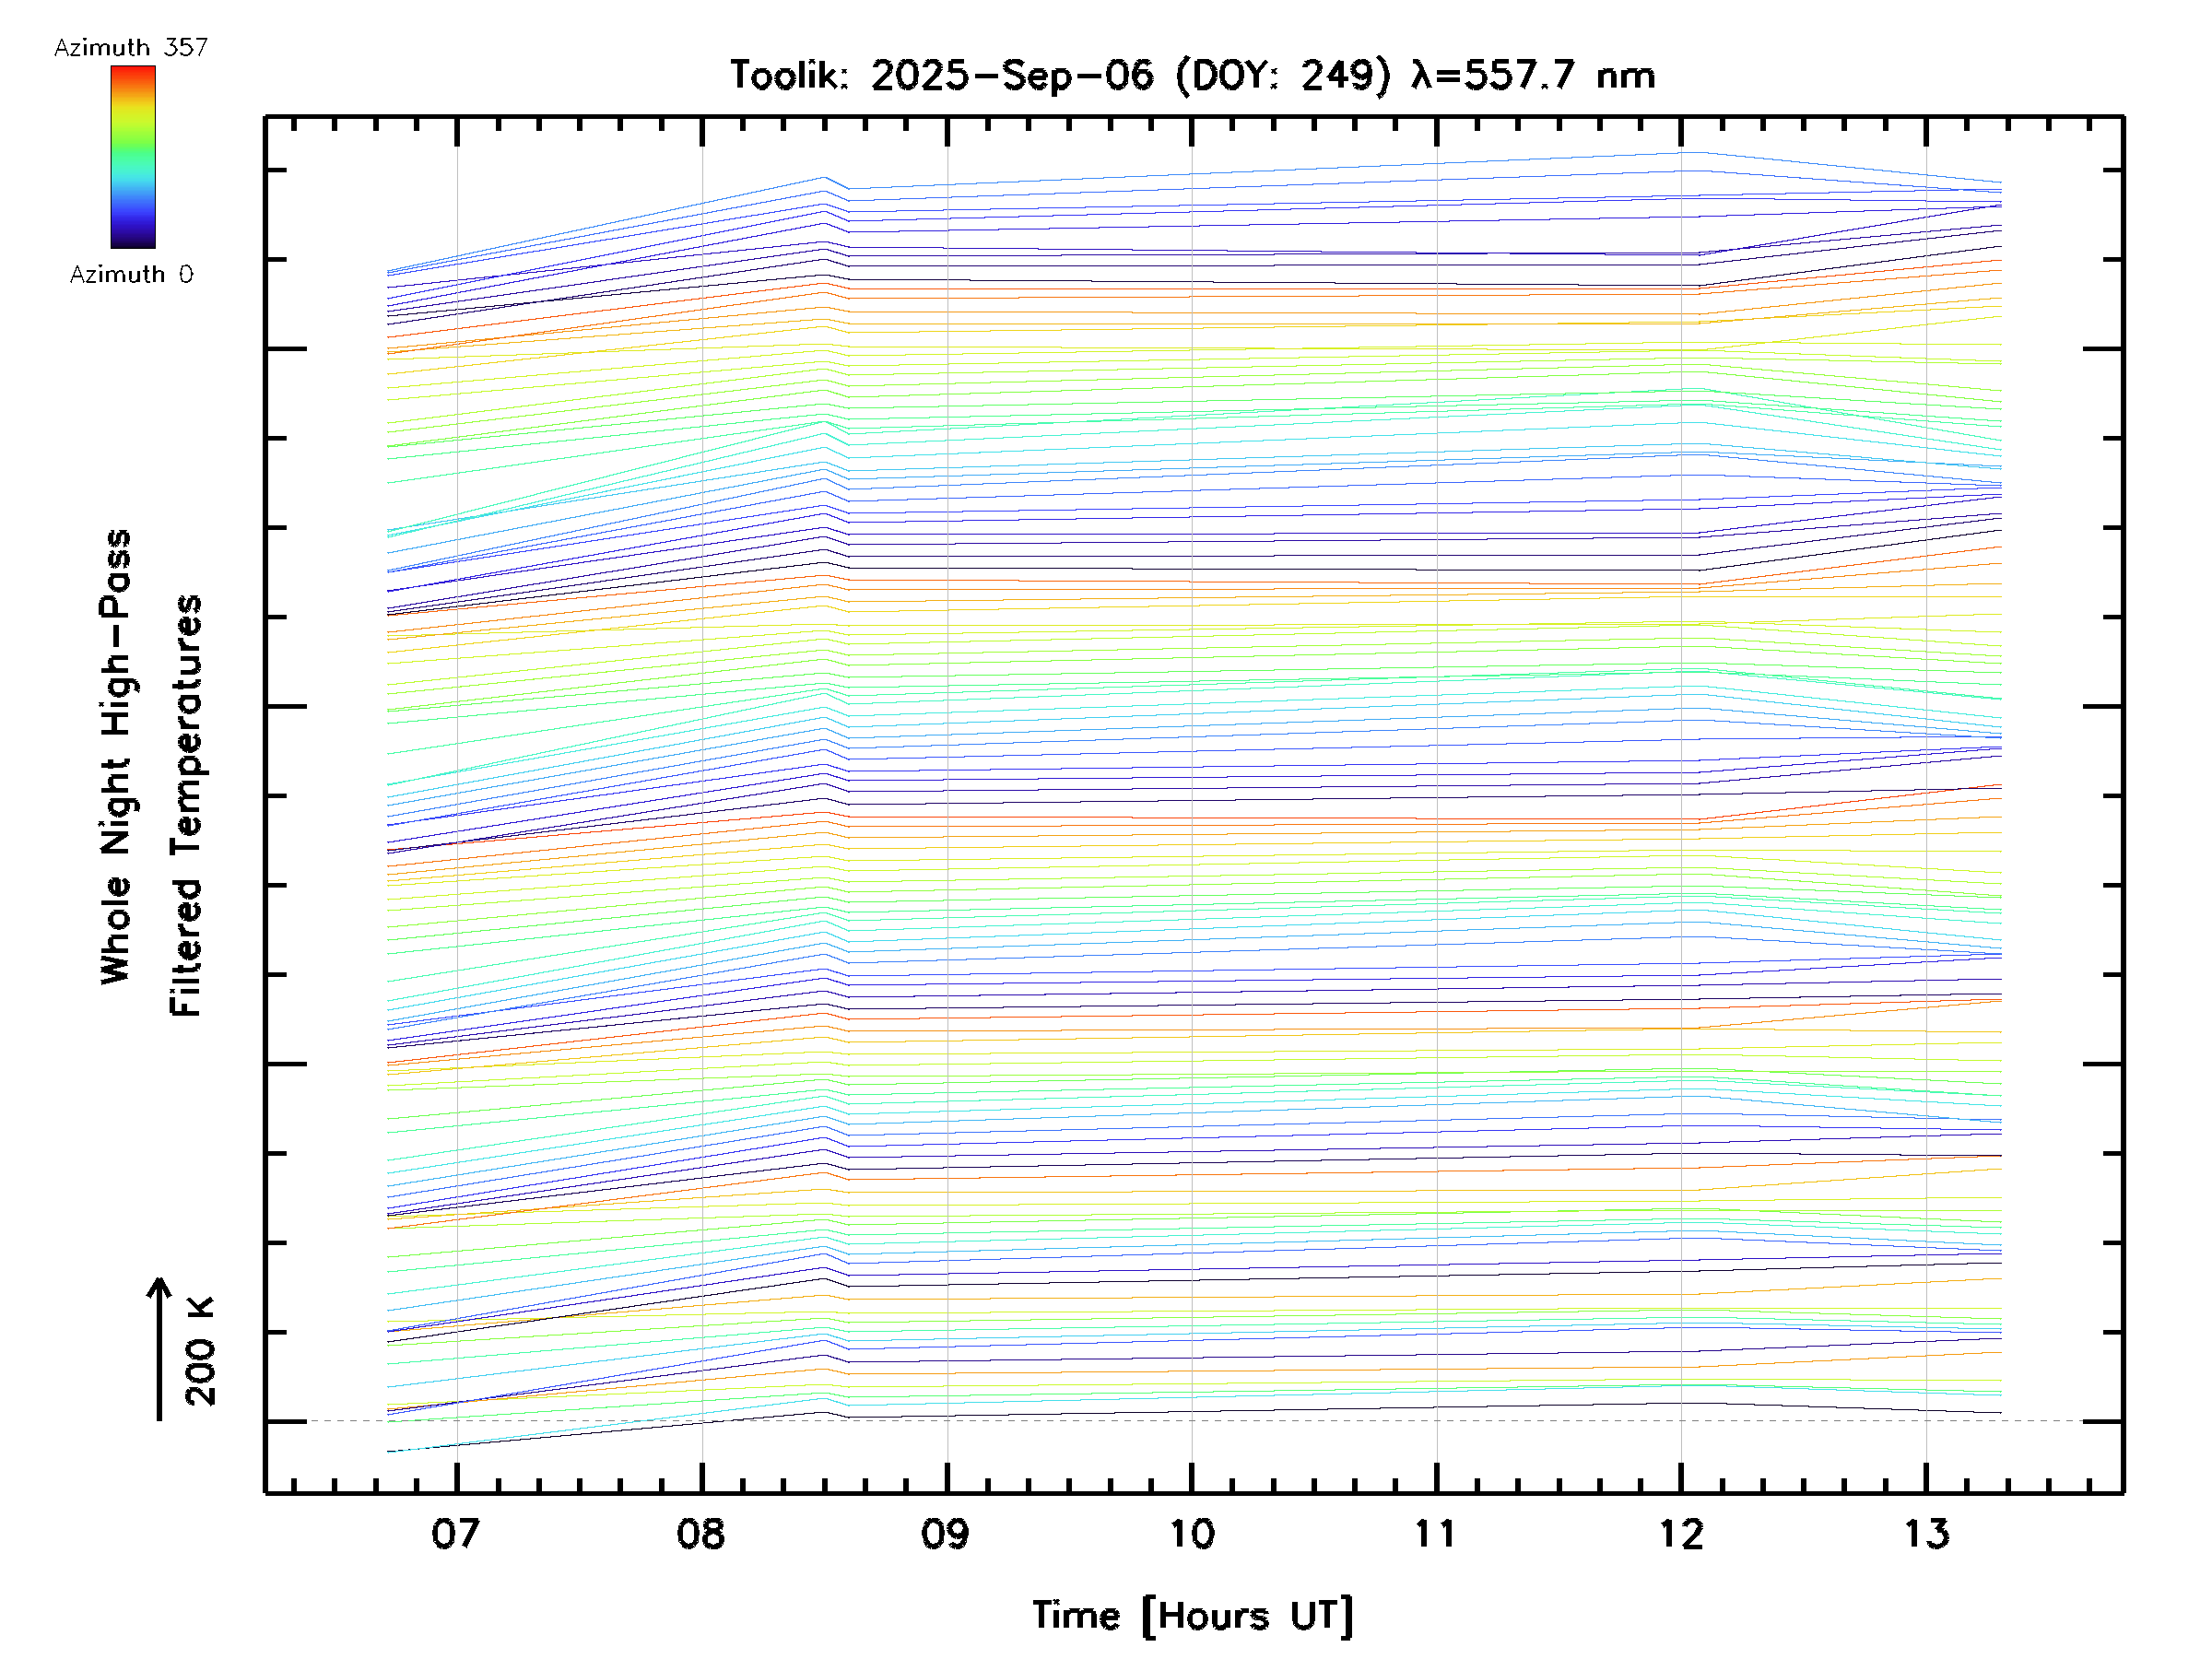Click the 09 hour axis label

tap(946, 1534)
